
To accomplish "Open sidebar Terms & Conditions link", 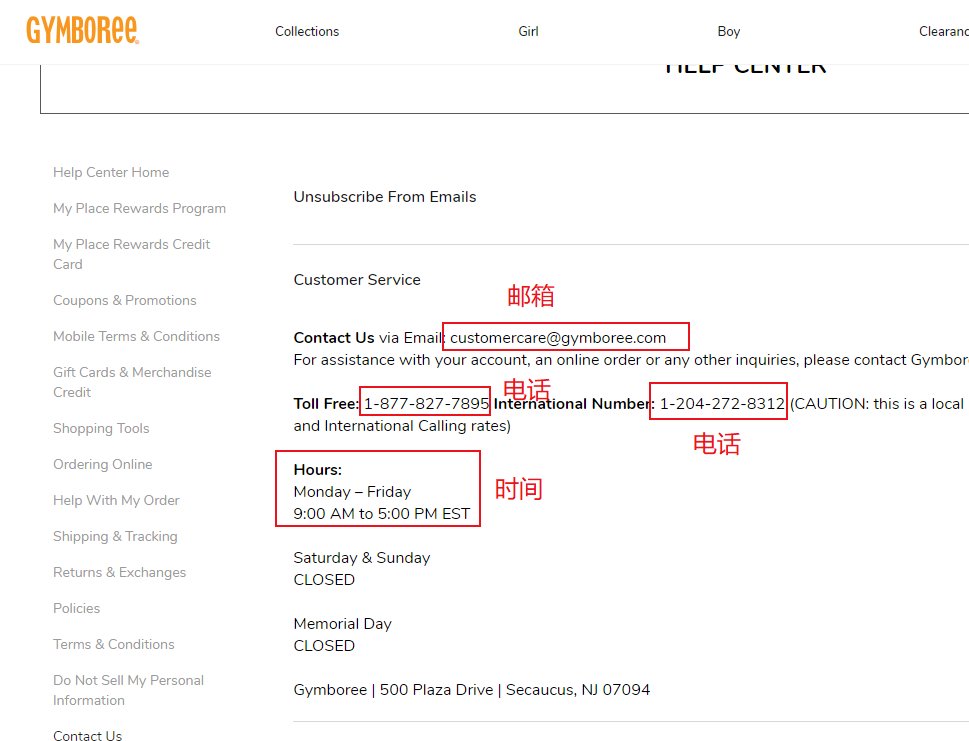I will [x=114, y=644].
